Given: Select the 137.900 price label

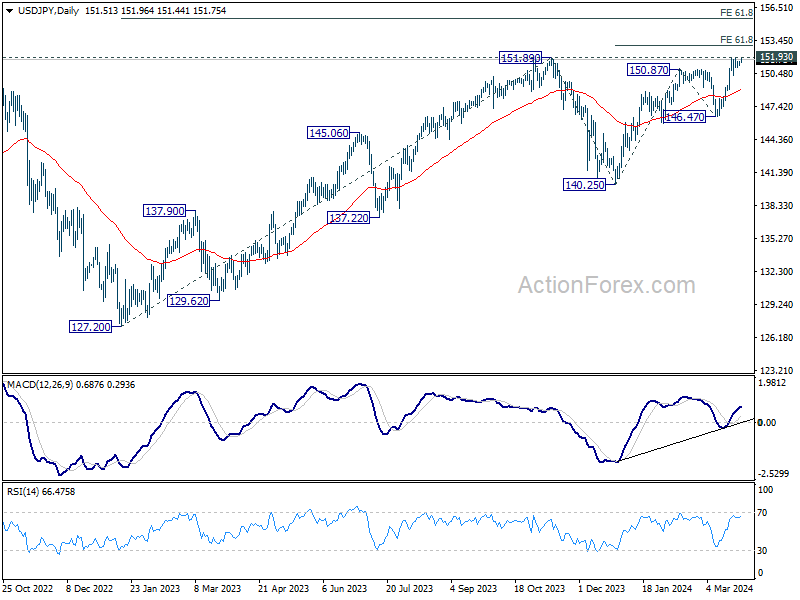Looking at the screenshot, I should click(x=164, y=211).
